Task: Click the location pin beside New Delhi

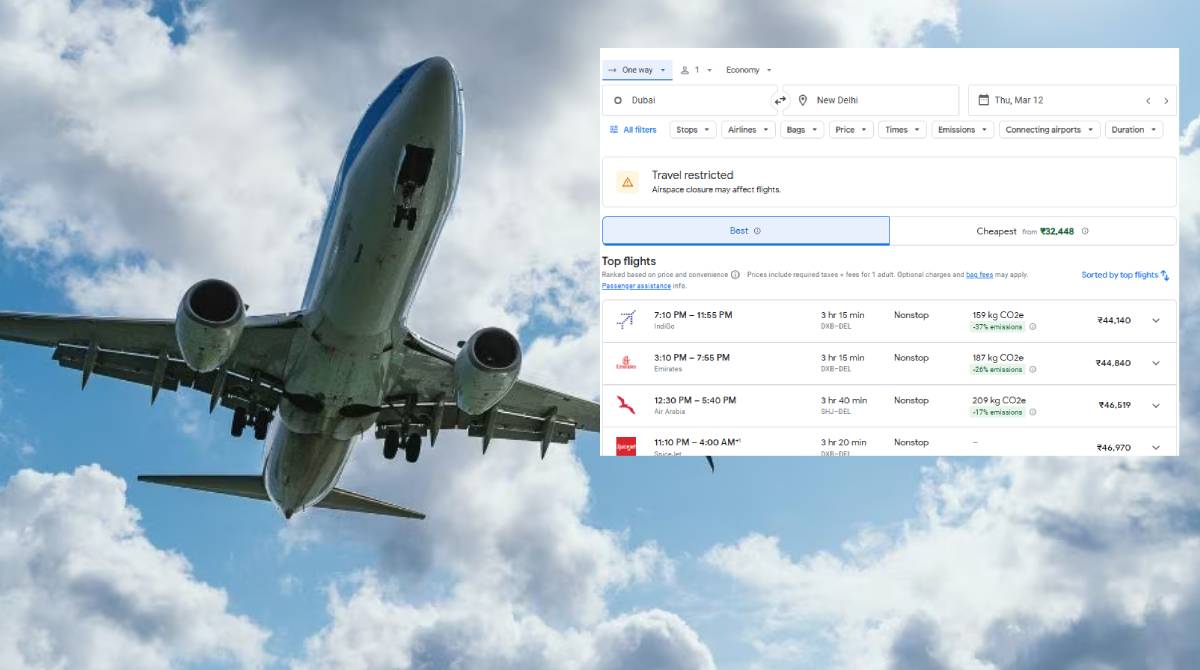Action: (x=802, y=99)
